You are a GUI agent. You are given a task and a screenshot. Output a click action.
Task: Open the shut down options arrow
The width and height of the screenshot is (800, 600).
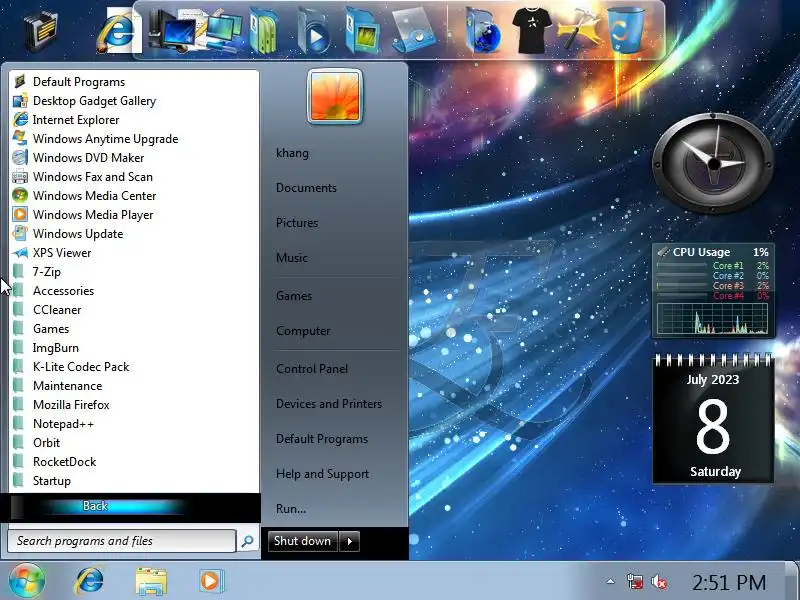(x=349, y=541)
